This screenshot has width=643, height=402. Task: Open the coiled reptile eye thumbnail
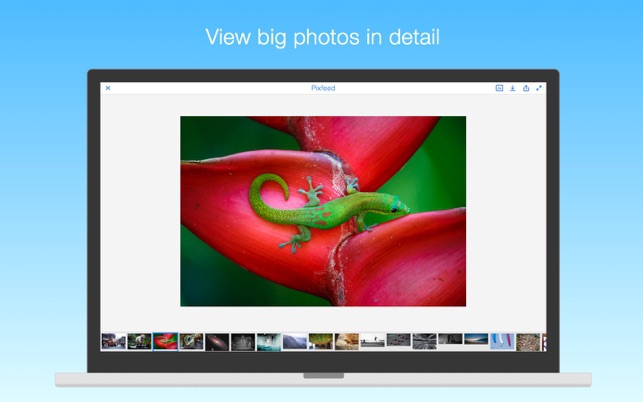(191, 342)
